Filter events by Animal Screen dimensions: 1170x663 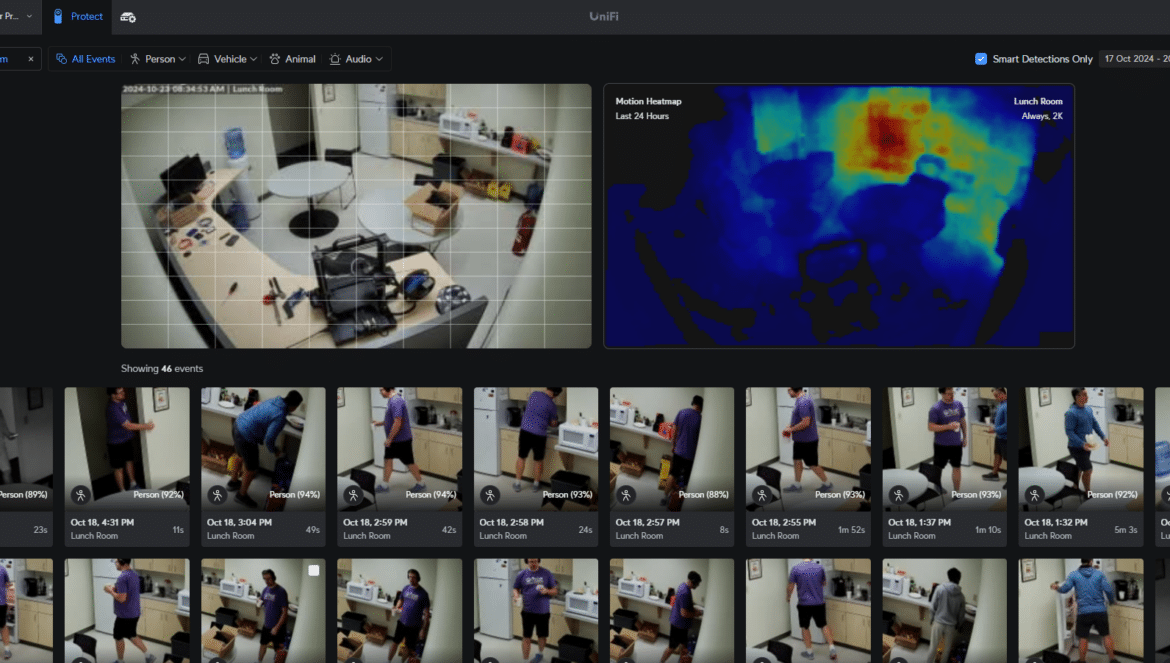click(292, 59)
